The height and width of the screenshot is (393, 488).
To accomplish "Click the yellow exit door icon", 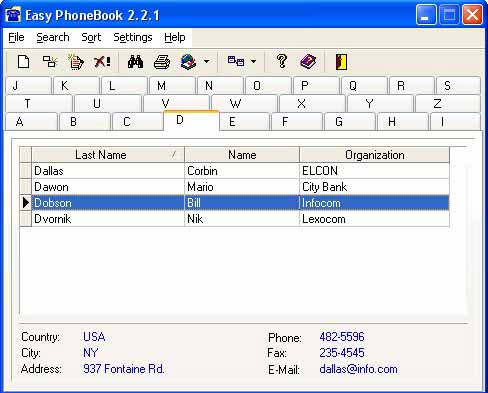I will (x=341, y=62).
